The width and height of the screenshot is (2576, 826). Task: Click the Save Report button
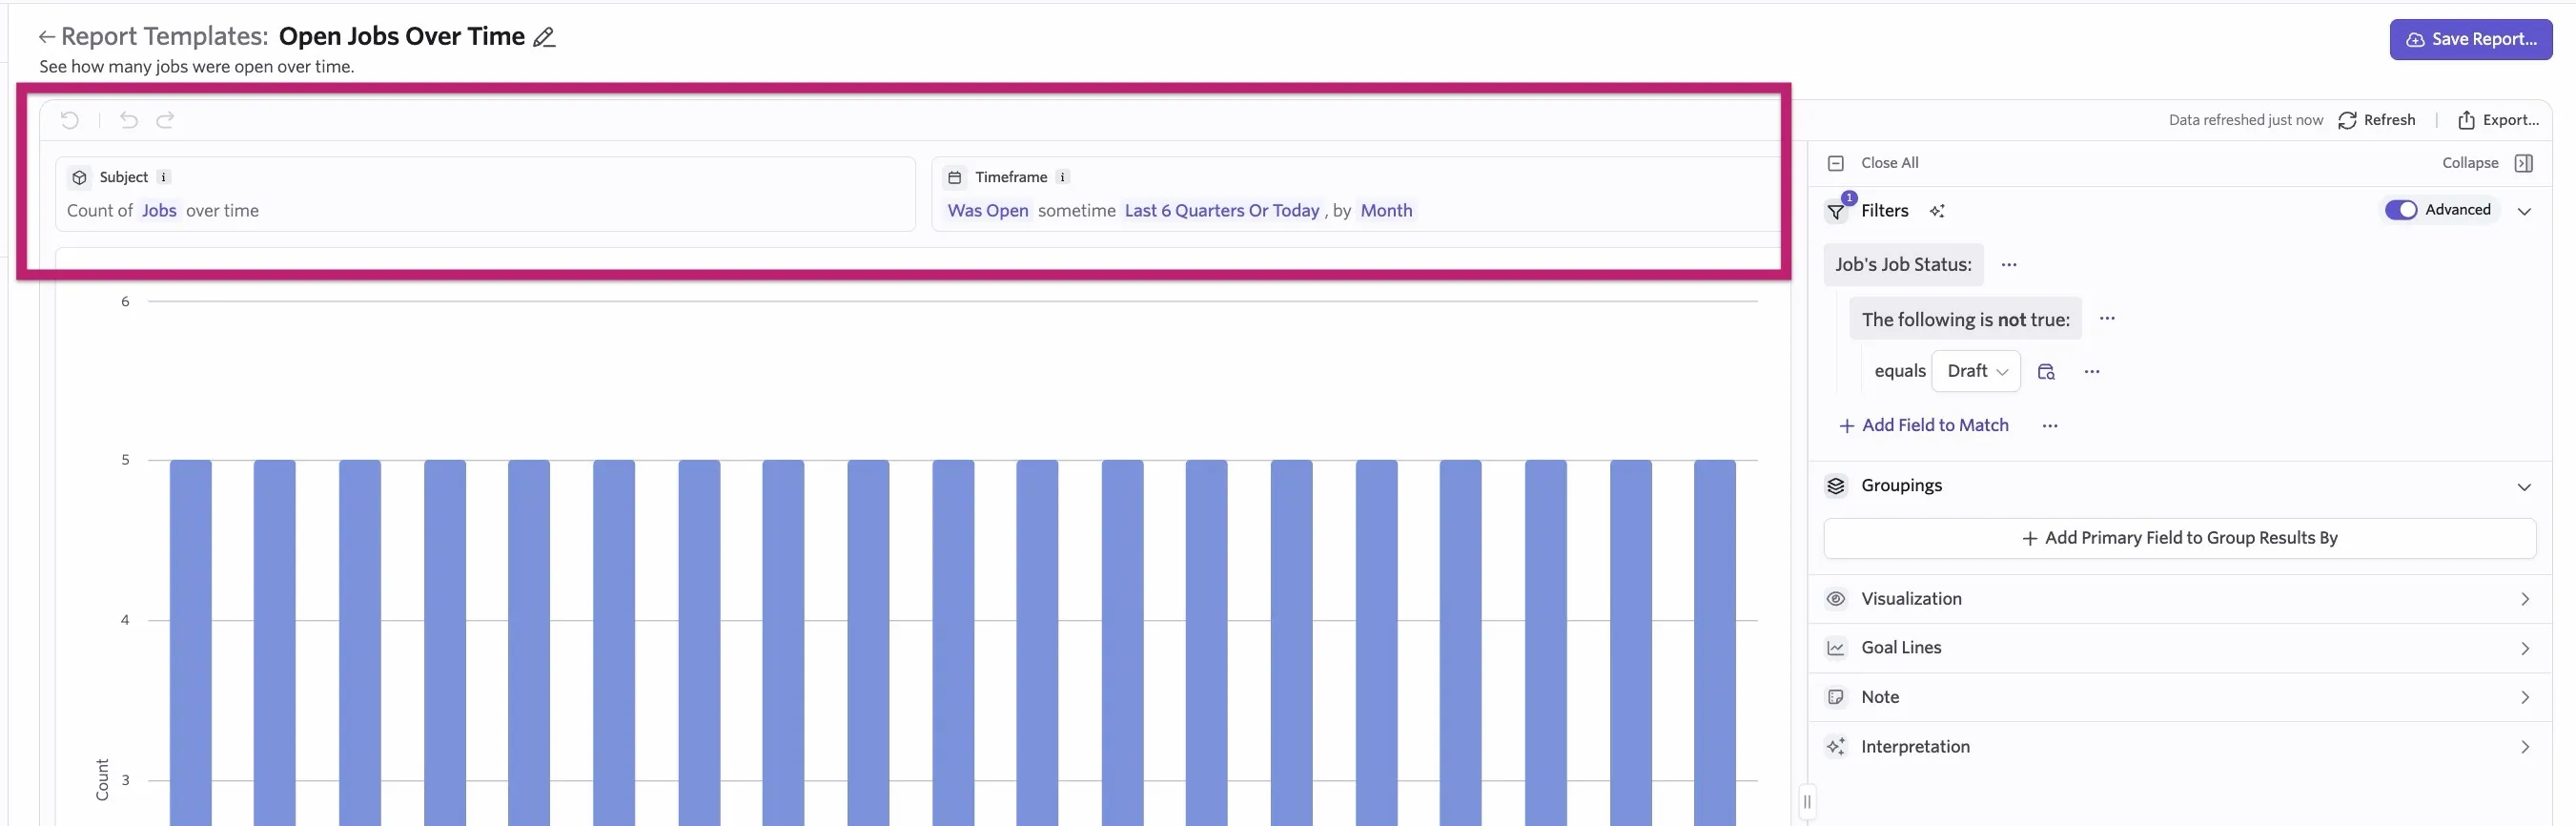[2470, 39]
